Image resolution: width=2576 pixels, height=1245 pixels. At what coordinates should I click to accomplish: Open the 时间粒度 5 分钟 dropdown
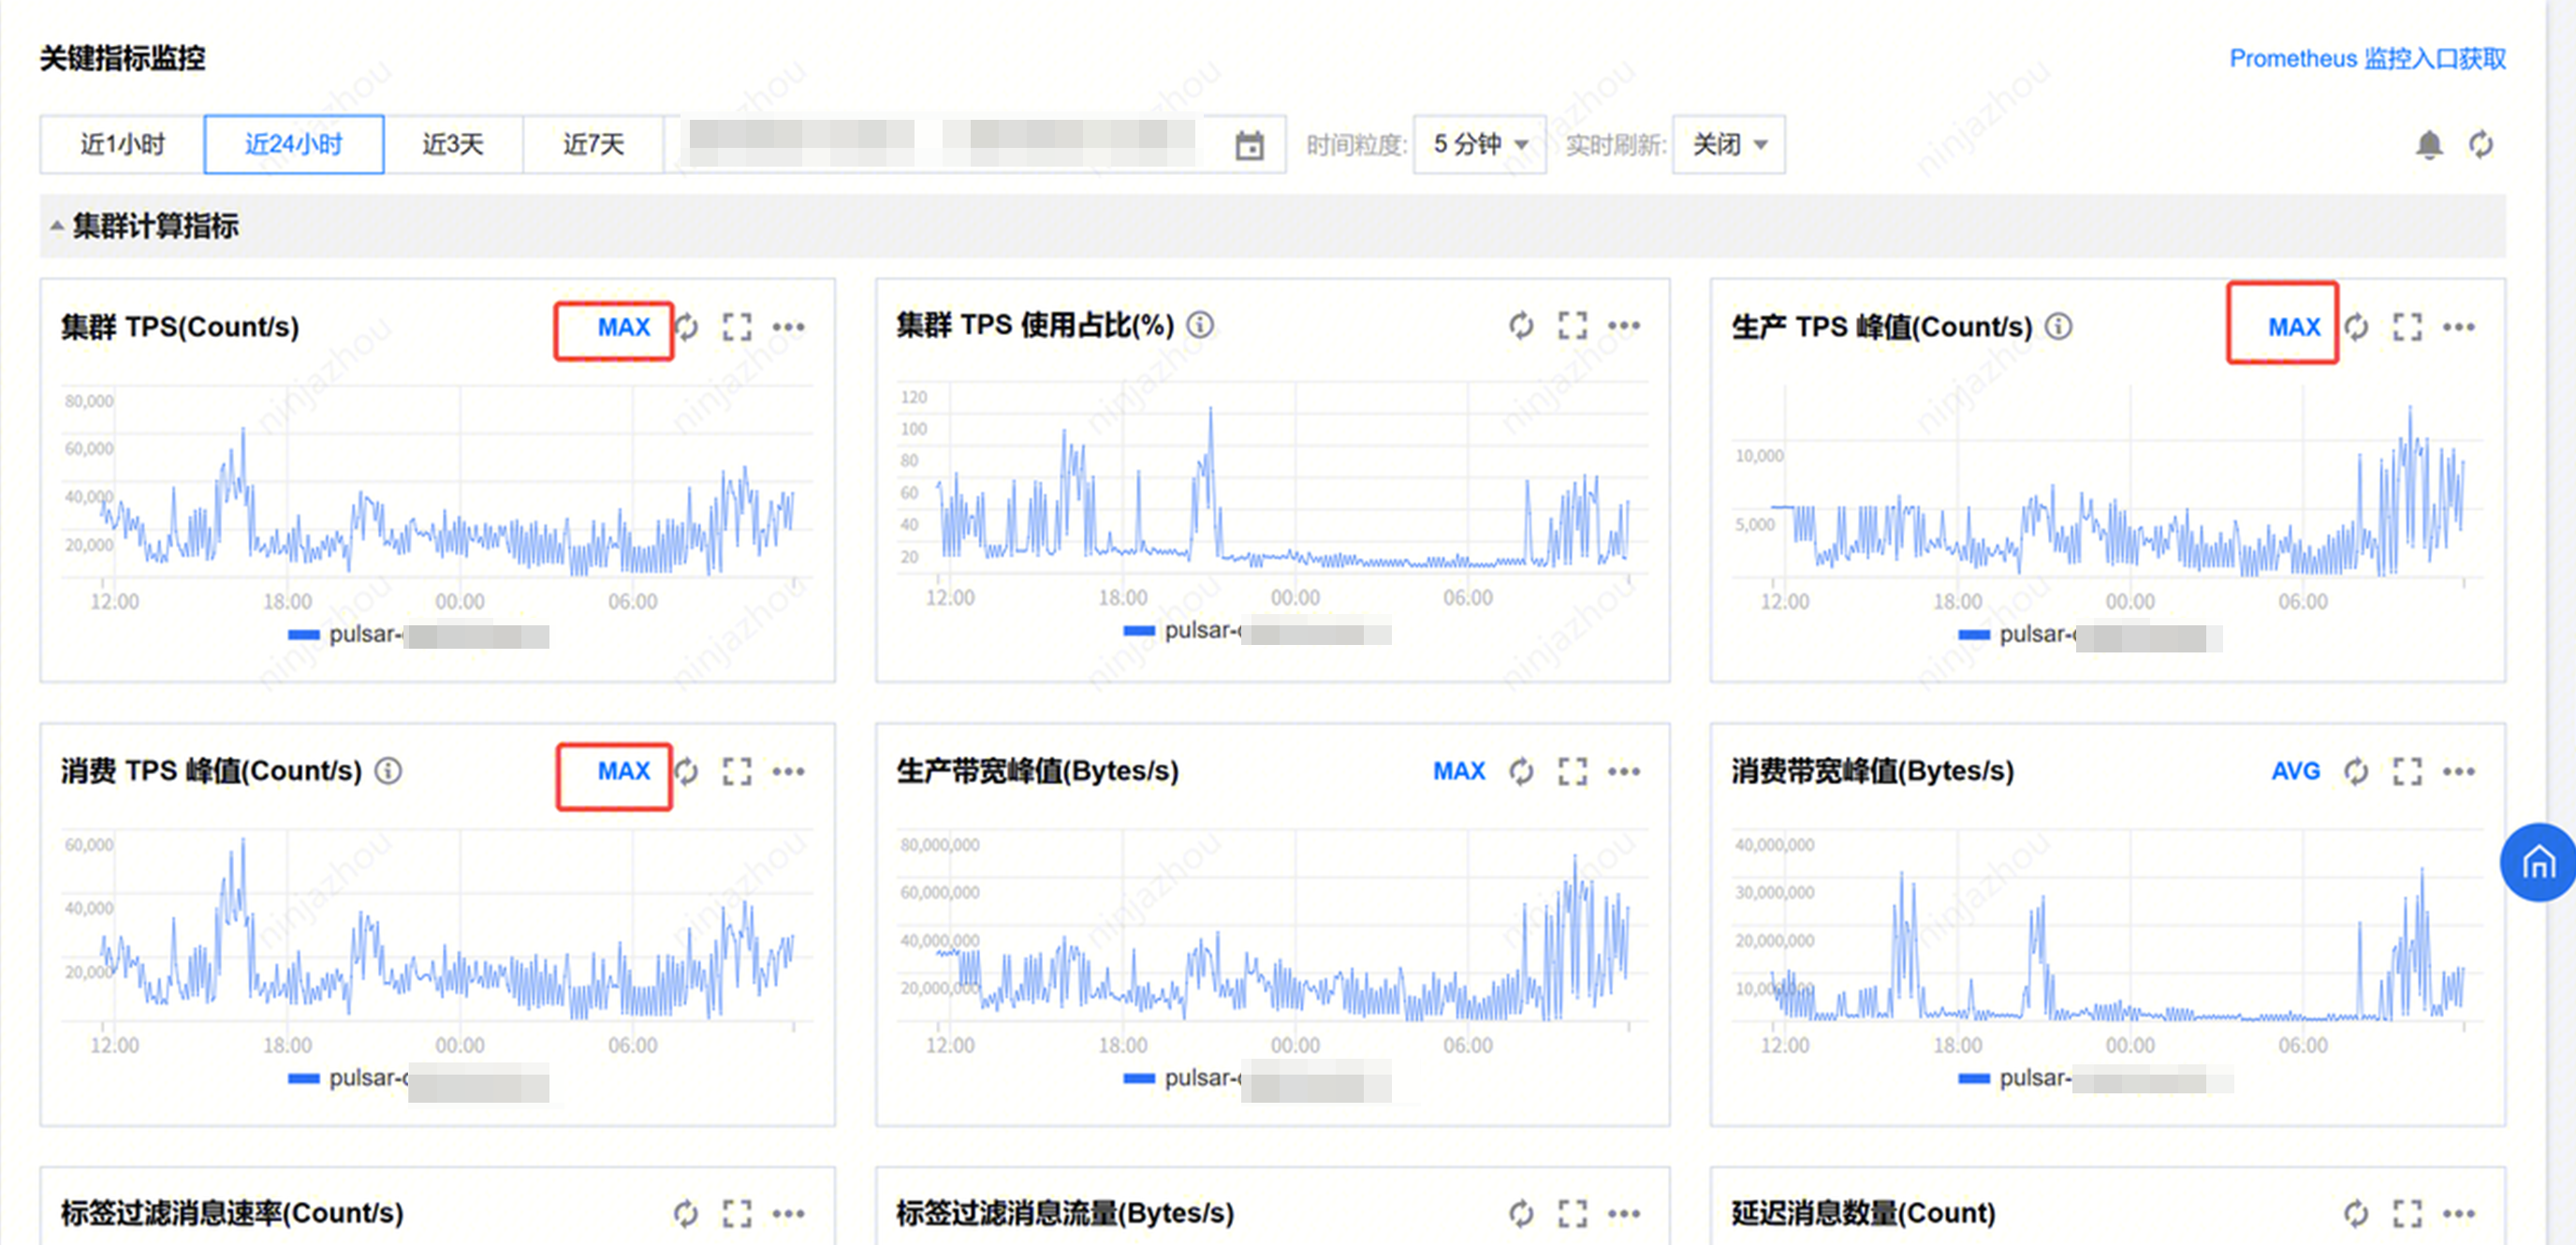pos(1479,145)
